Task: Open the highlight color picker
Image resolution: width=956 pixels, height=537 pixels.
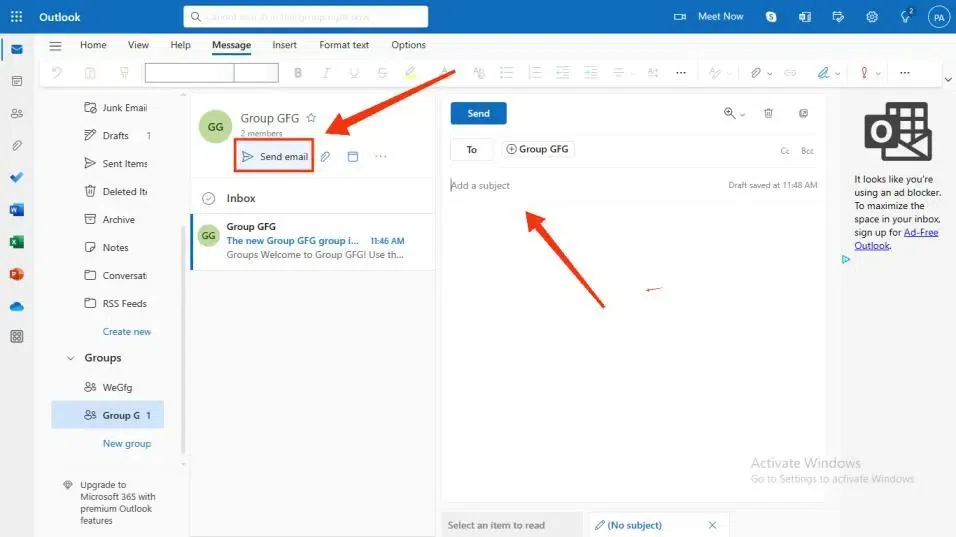Action: click(410, 73)
